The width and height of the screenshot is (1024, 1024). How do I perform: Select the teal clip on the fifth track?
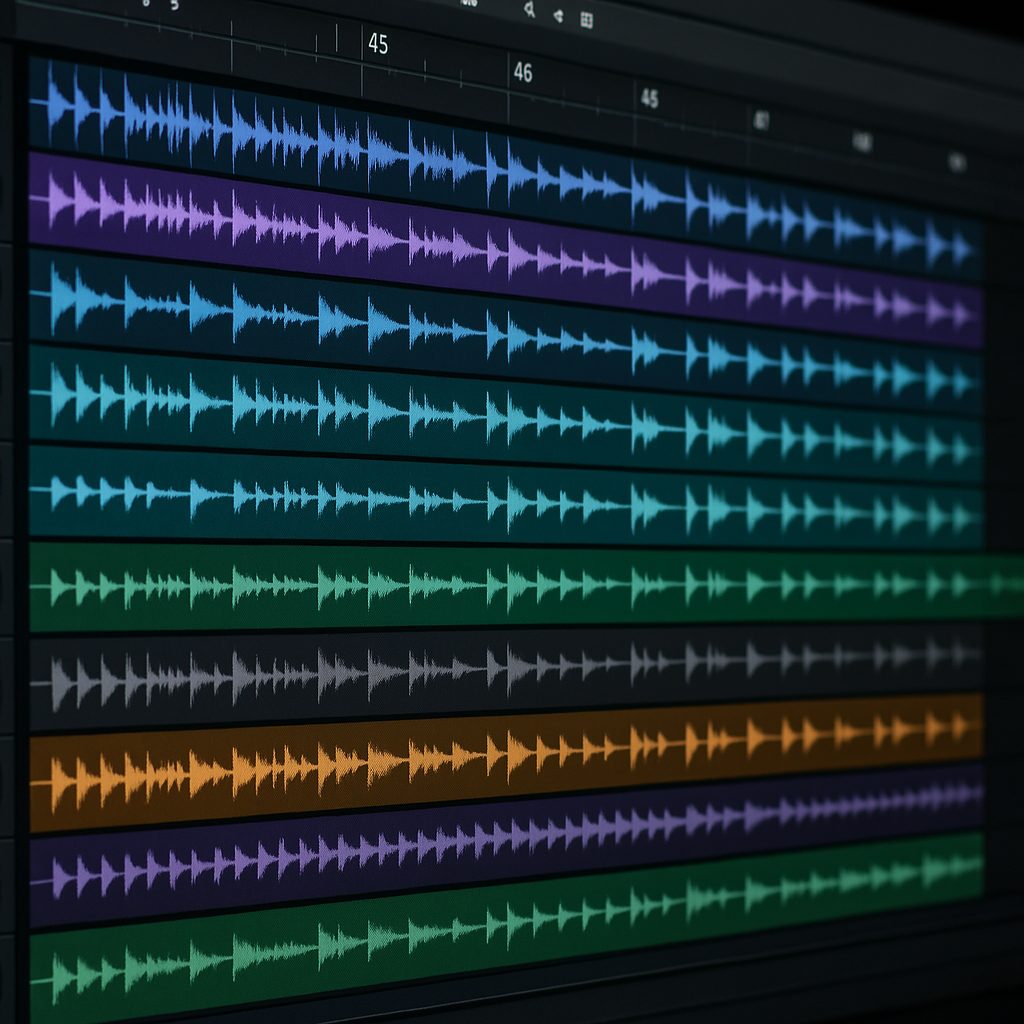click(400, 495)
